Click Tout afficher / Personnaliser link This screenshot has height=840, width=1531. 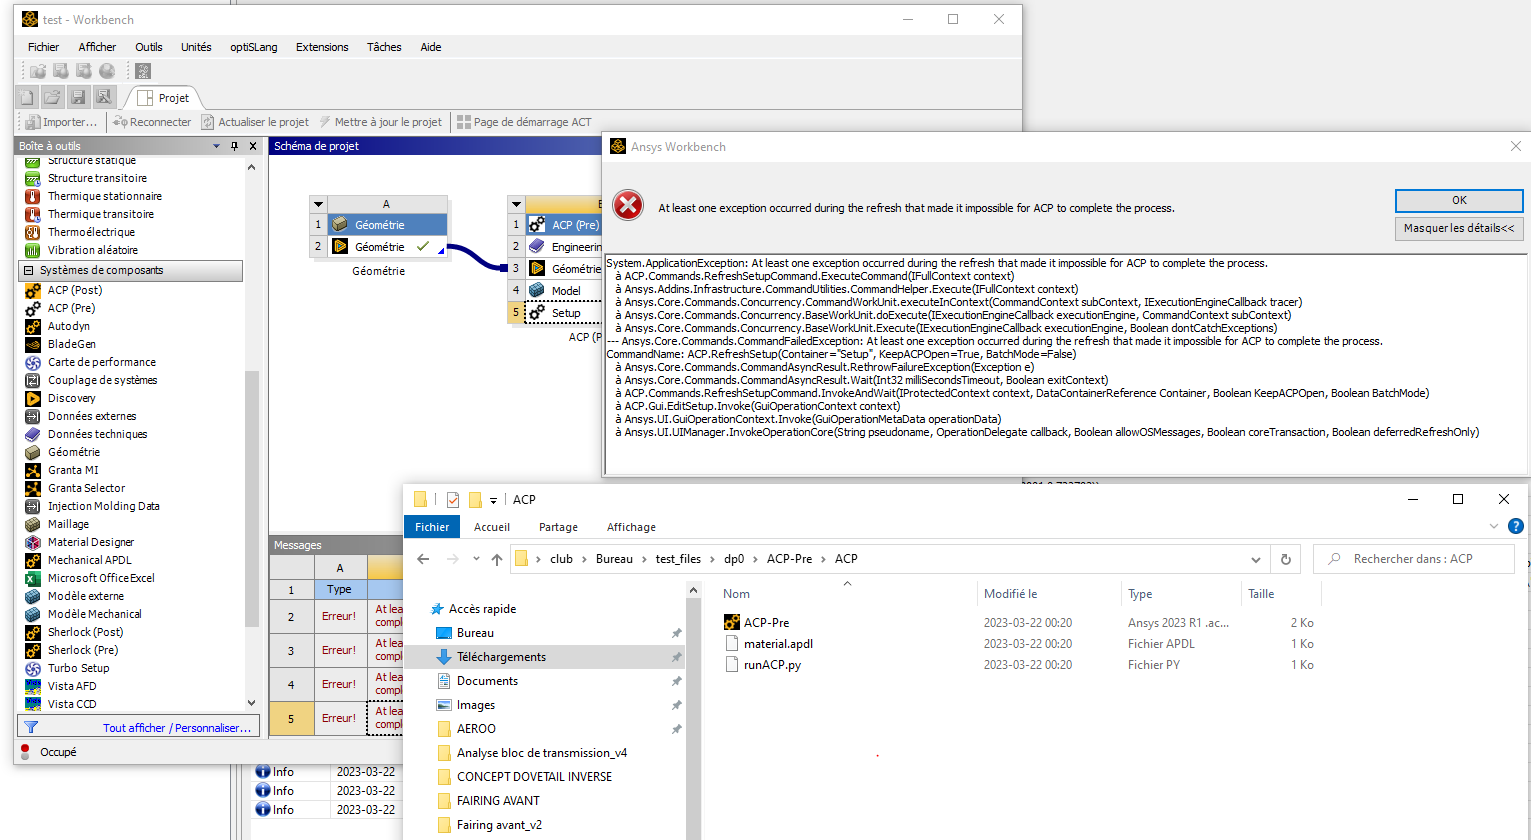[x=177, y=728]
